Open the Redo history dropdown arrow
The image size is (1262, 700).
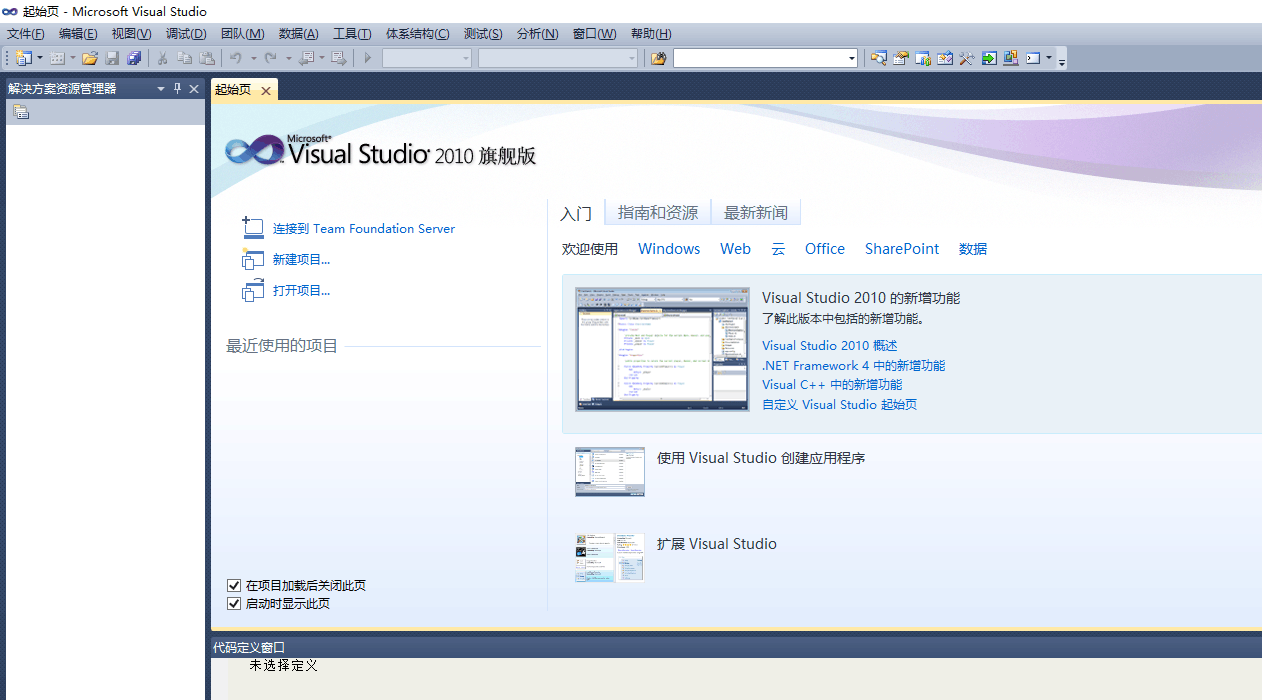pos(288,58)
